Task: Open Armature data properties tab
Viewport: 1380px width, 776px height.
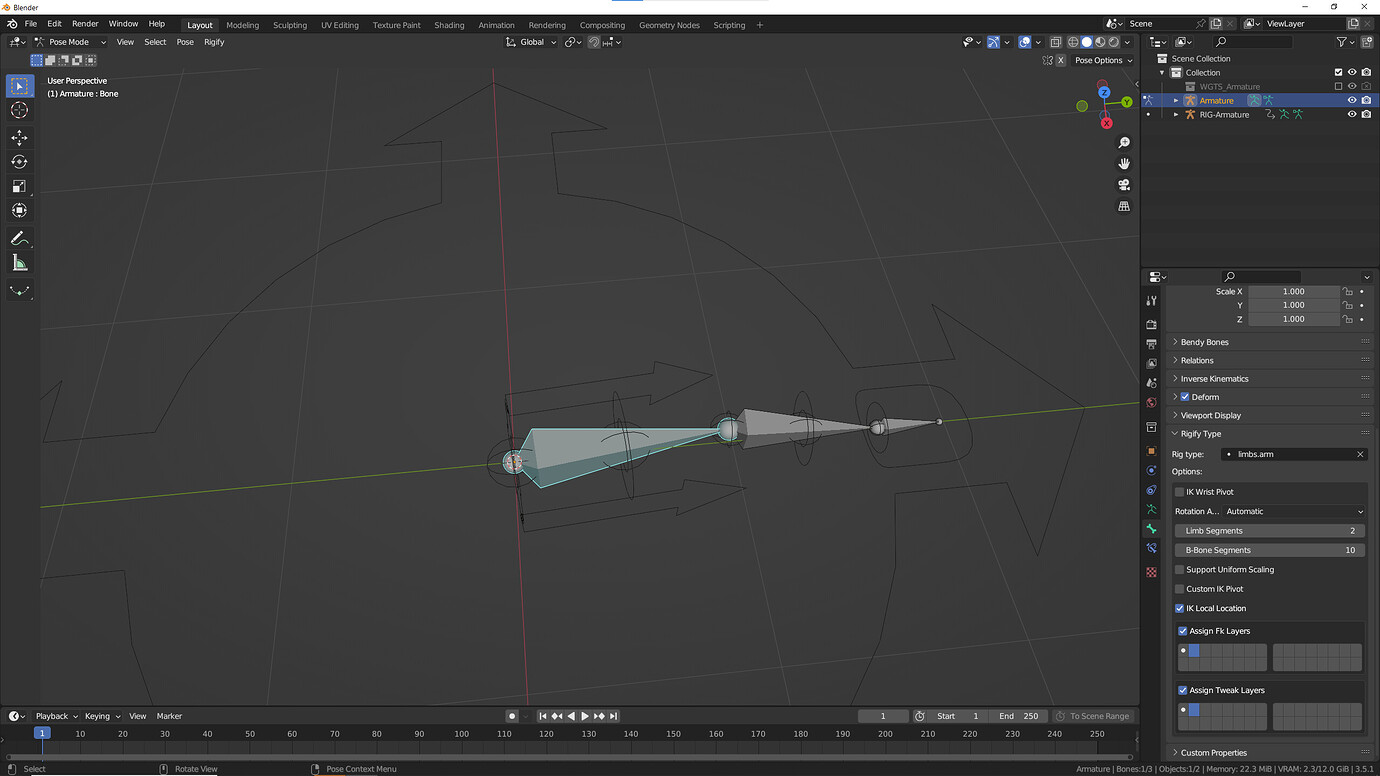Action: coord(1152,509)
